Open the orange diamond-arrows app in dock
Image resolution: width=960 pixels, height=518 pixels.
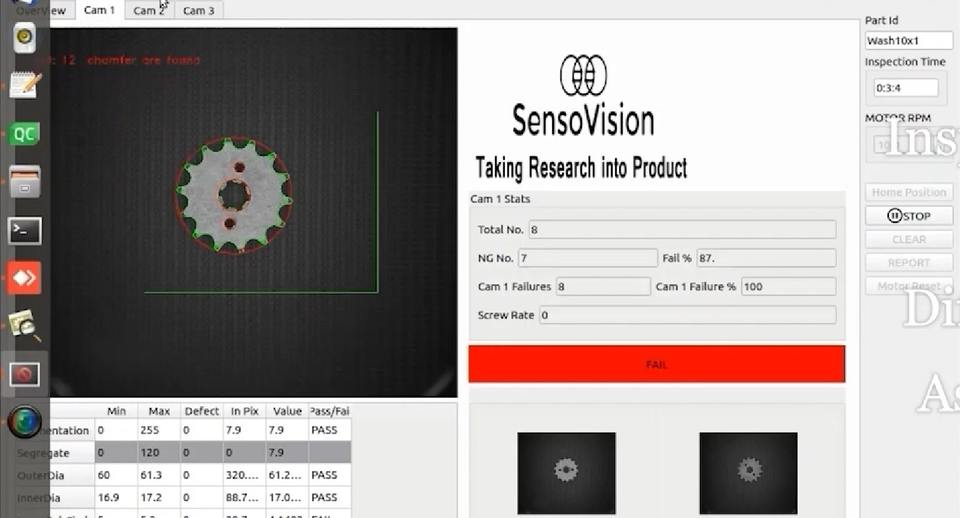24,278
